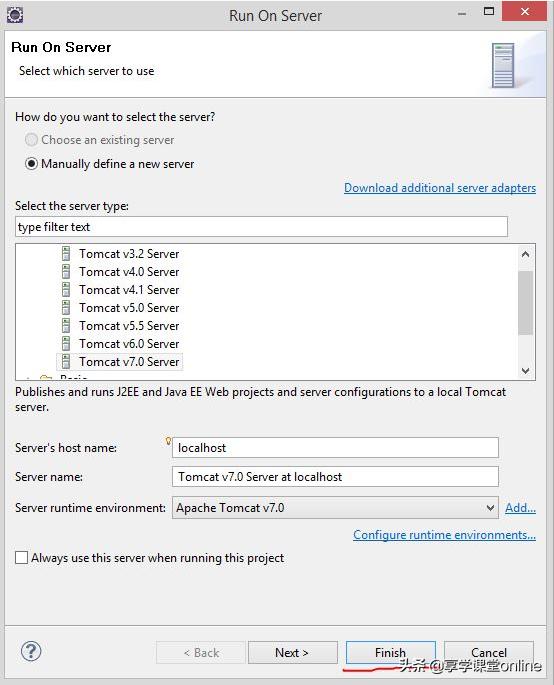
Task: Click the Tomcat v3.2 Server icon
Action: coord(66,254)
